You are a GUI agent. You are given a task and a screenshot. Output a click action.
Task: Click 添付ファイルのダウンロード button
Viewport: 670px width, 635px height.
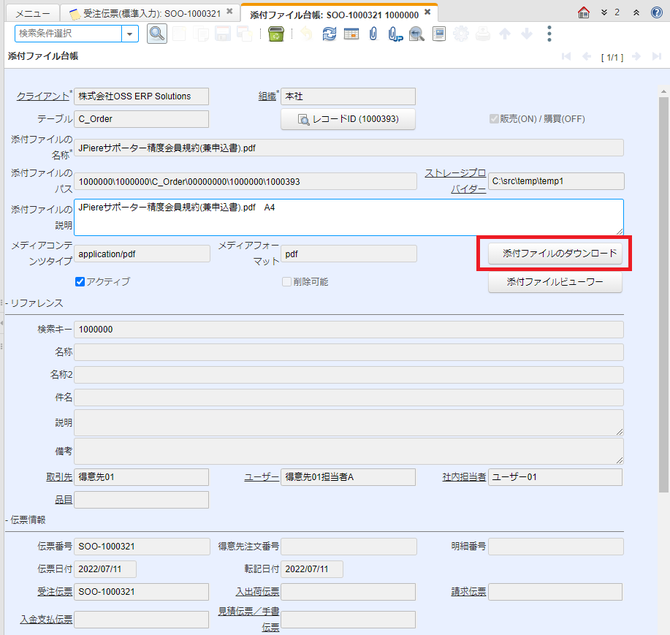(555, 253)
